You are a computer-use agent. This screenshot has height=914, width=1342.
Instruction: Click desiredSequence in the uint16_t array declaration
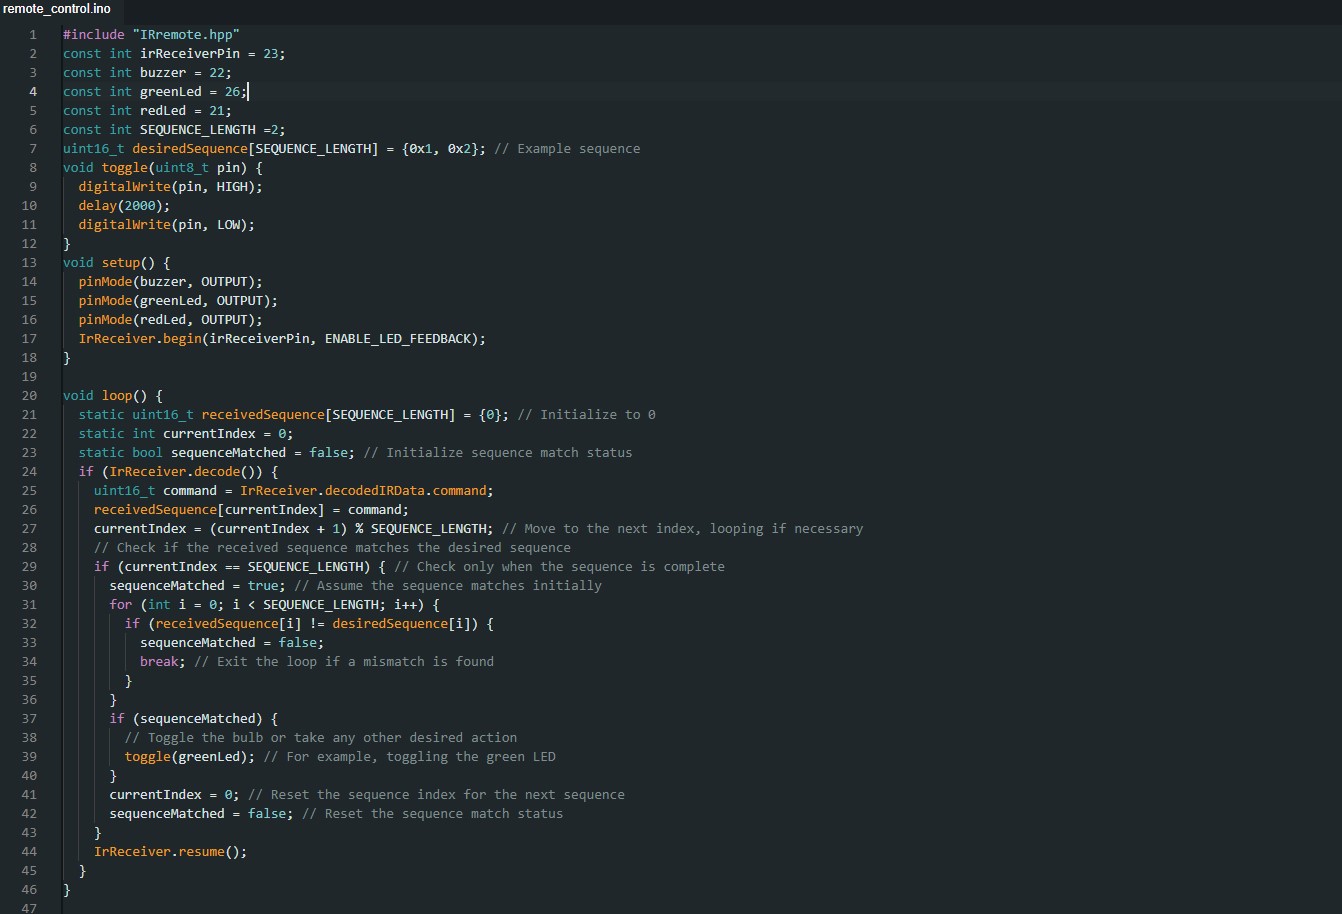tap(190, 148)
